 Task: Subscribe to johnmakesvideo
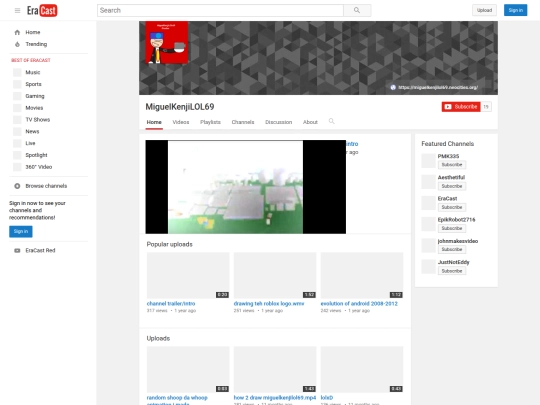(x=452, y=249)
